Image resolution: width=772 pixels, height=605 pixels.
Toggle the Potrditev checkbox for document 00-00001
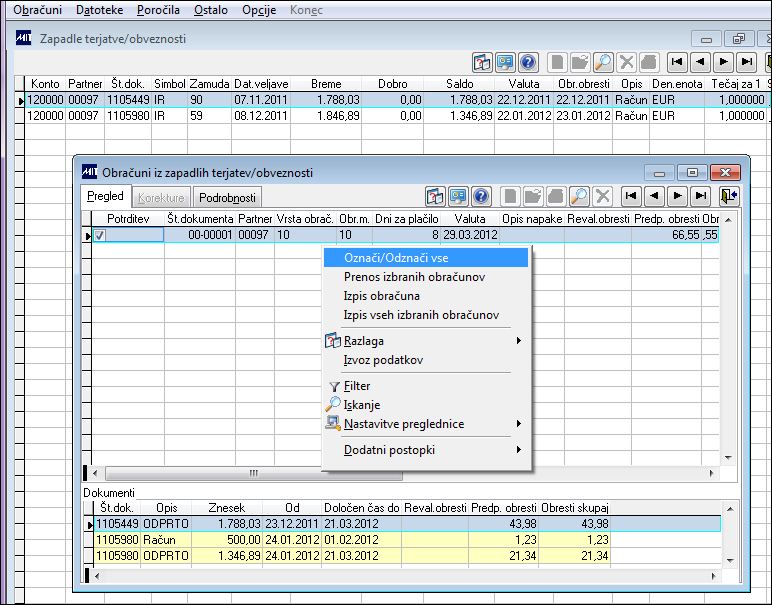click(x=100, y=235)
